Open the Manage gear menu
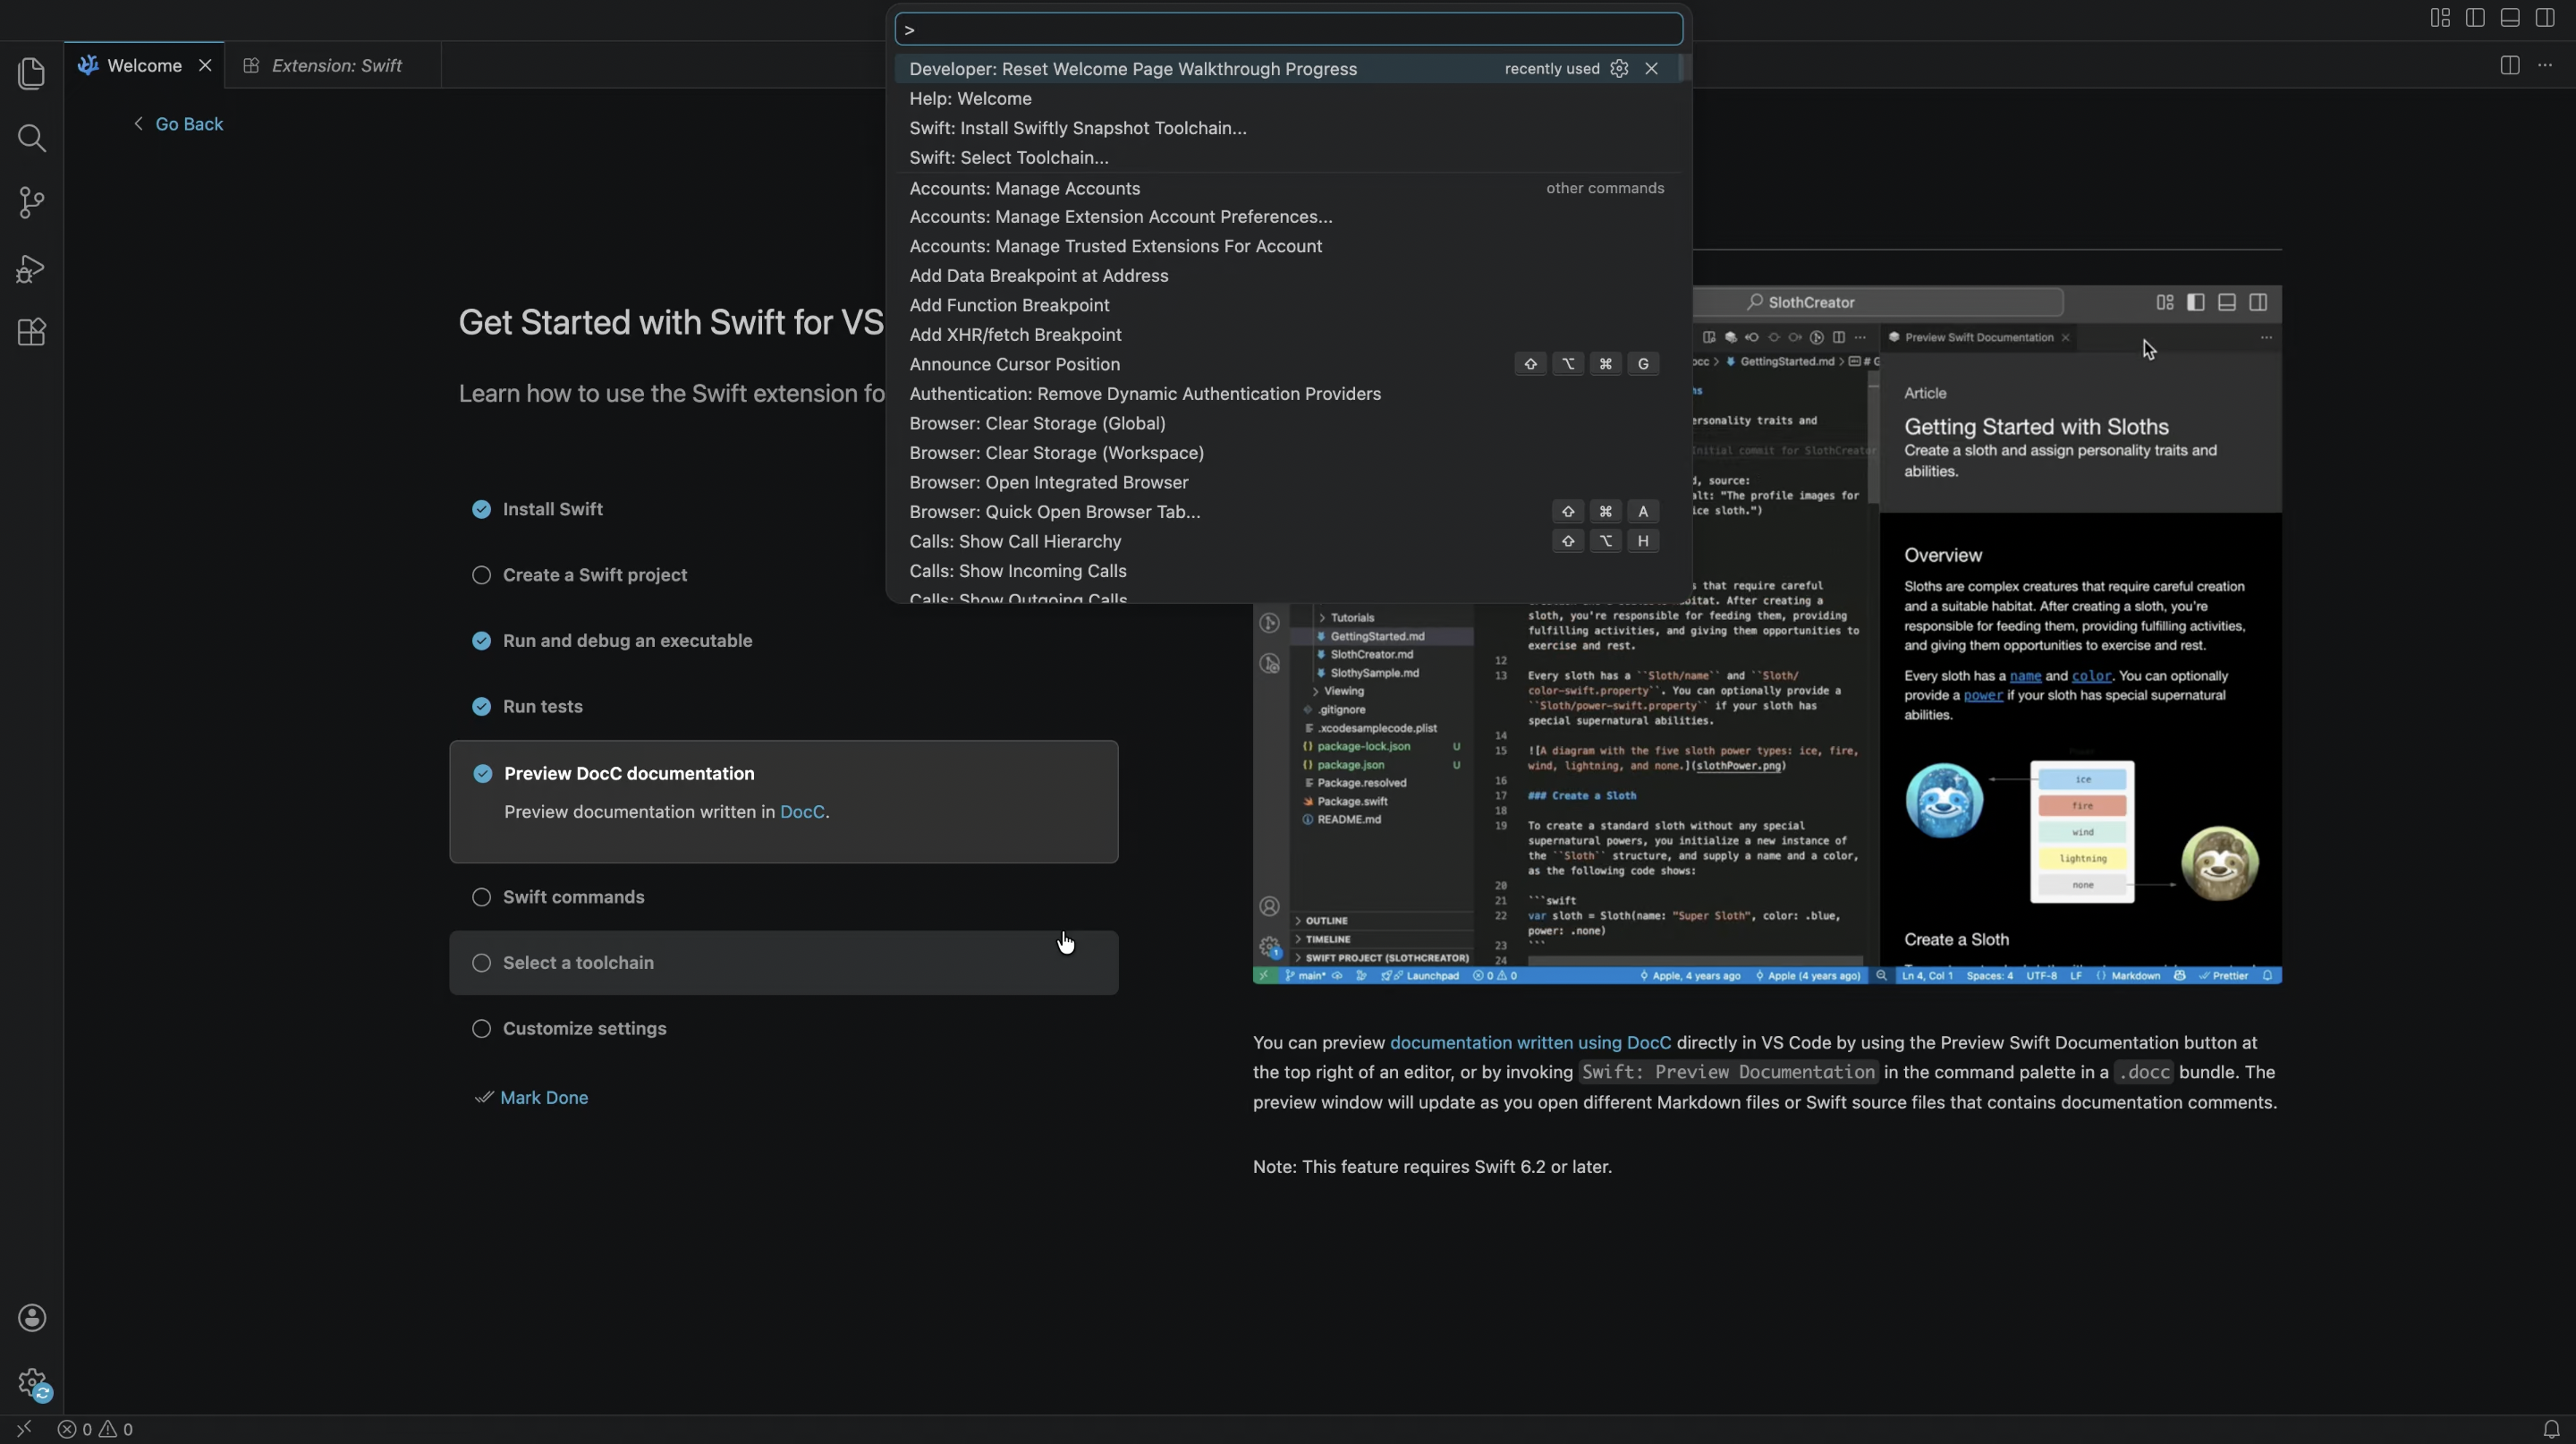This screenshot has width=2576, height=1444. [x=32, y=1384]
